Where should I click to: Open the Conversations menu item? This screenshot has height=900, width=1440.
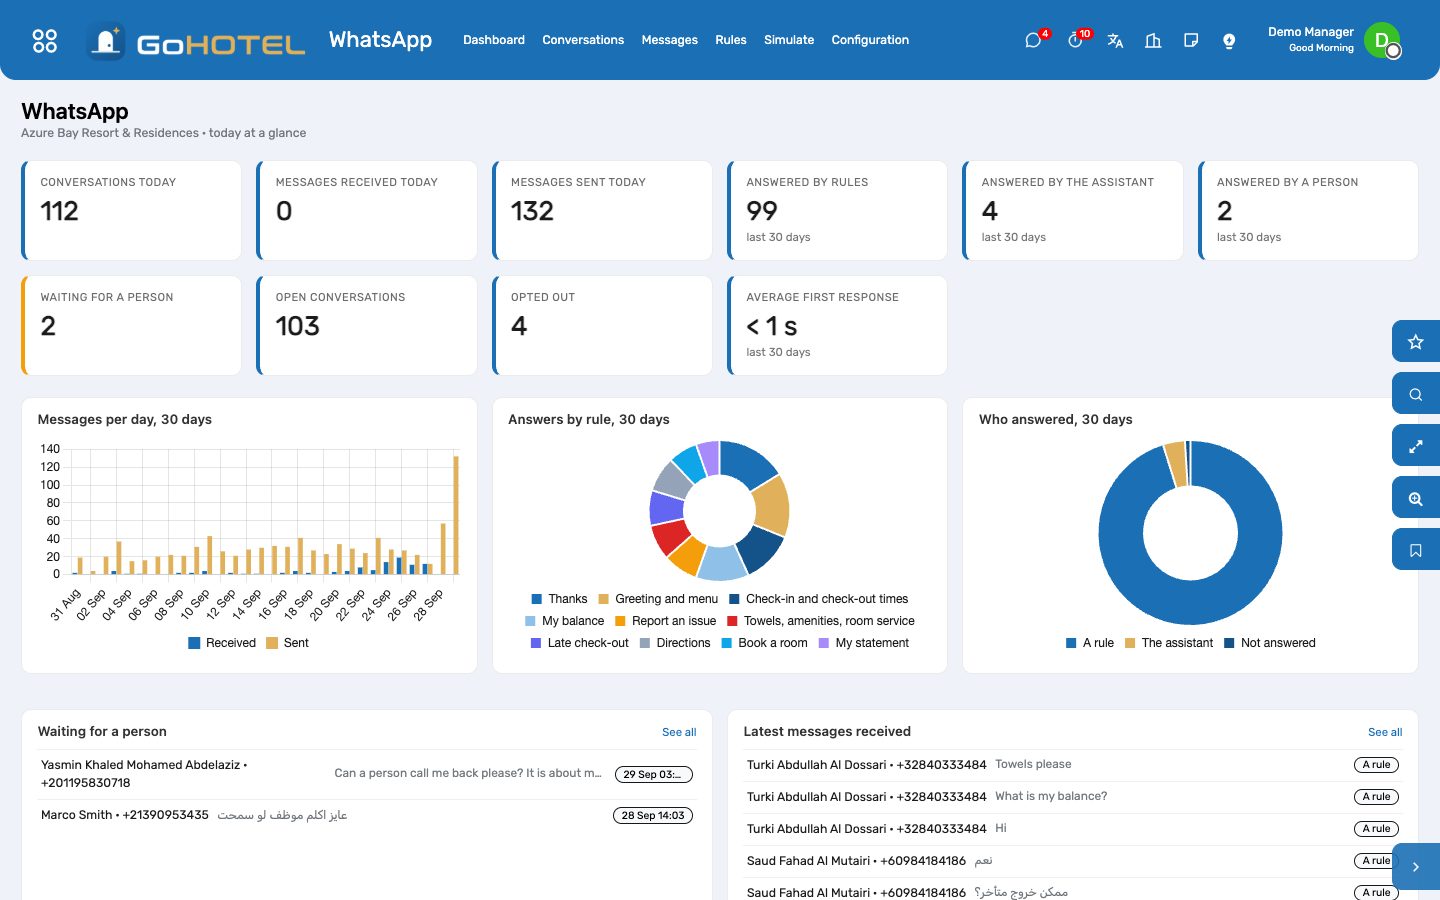pos(583,40)
